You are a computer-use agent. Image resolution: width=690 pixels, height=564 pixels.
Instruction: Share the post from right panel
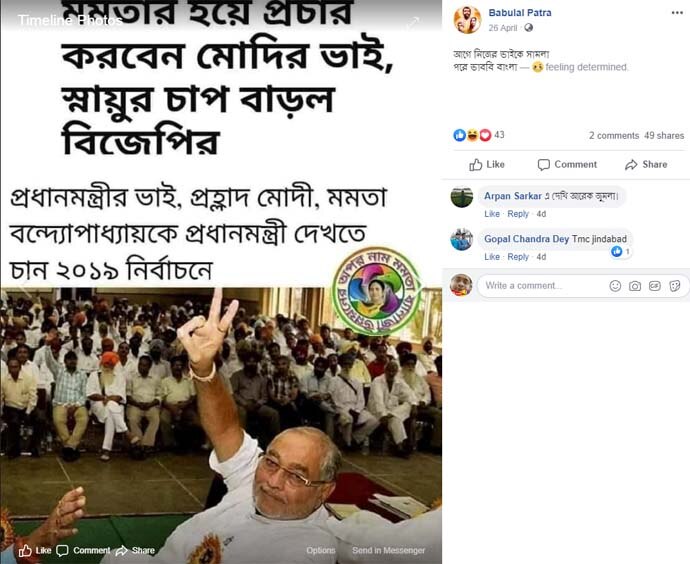click(x=646, y=165)
